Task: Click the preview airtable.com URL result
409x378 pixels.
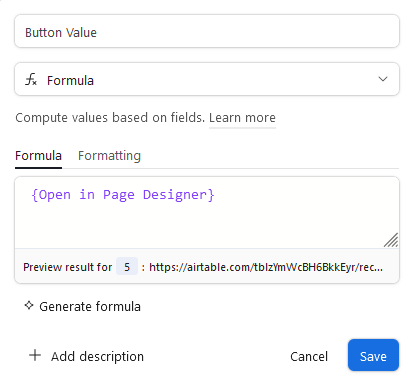Action: [266, 267]
